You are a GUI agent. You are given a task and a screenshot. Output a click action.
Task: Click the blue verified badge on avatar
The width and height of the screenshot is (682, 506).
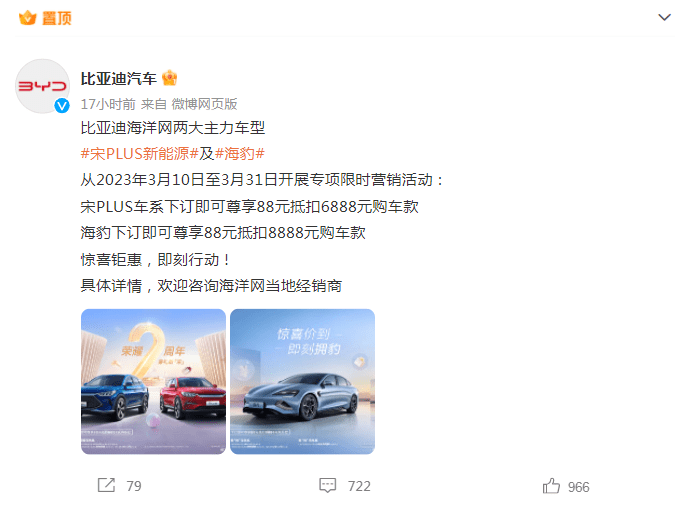(62, 105)
